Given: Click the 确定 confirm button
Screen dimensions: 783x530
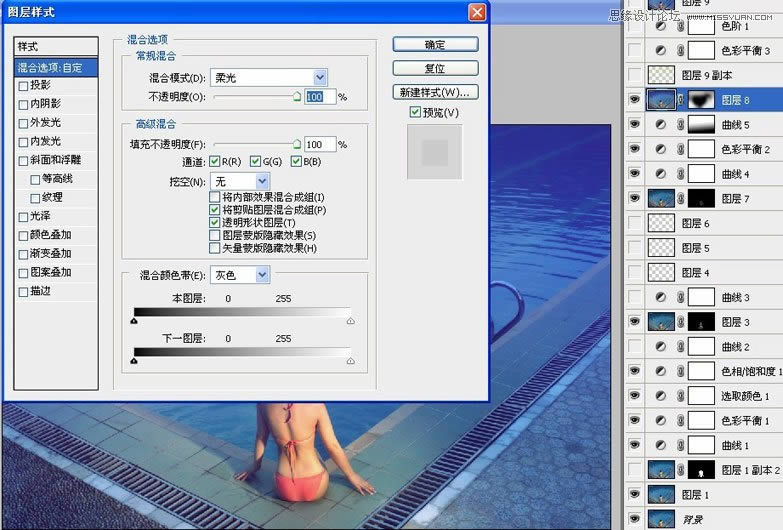Looking at the screenshot, I should [433, 45].
